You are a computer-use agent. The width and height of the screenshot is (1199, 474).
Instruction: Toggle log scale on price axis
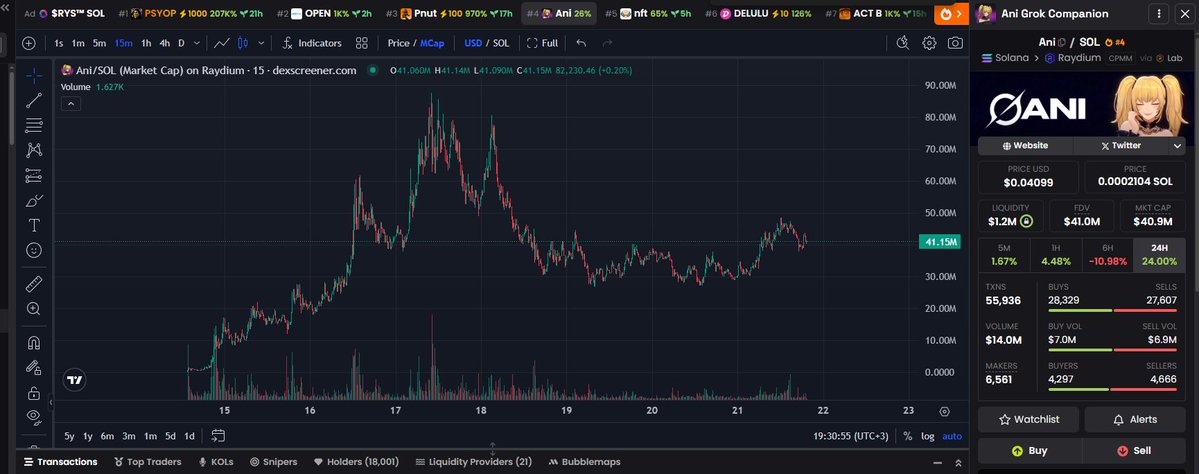[928, 436]
